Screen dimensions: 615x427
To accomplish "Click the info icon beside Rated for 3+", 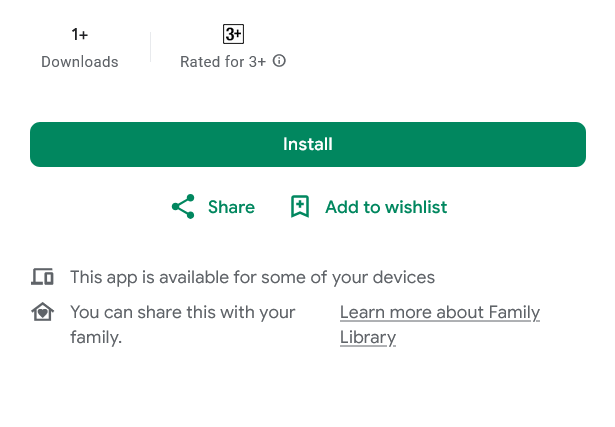I will (280, 61).
